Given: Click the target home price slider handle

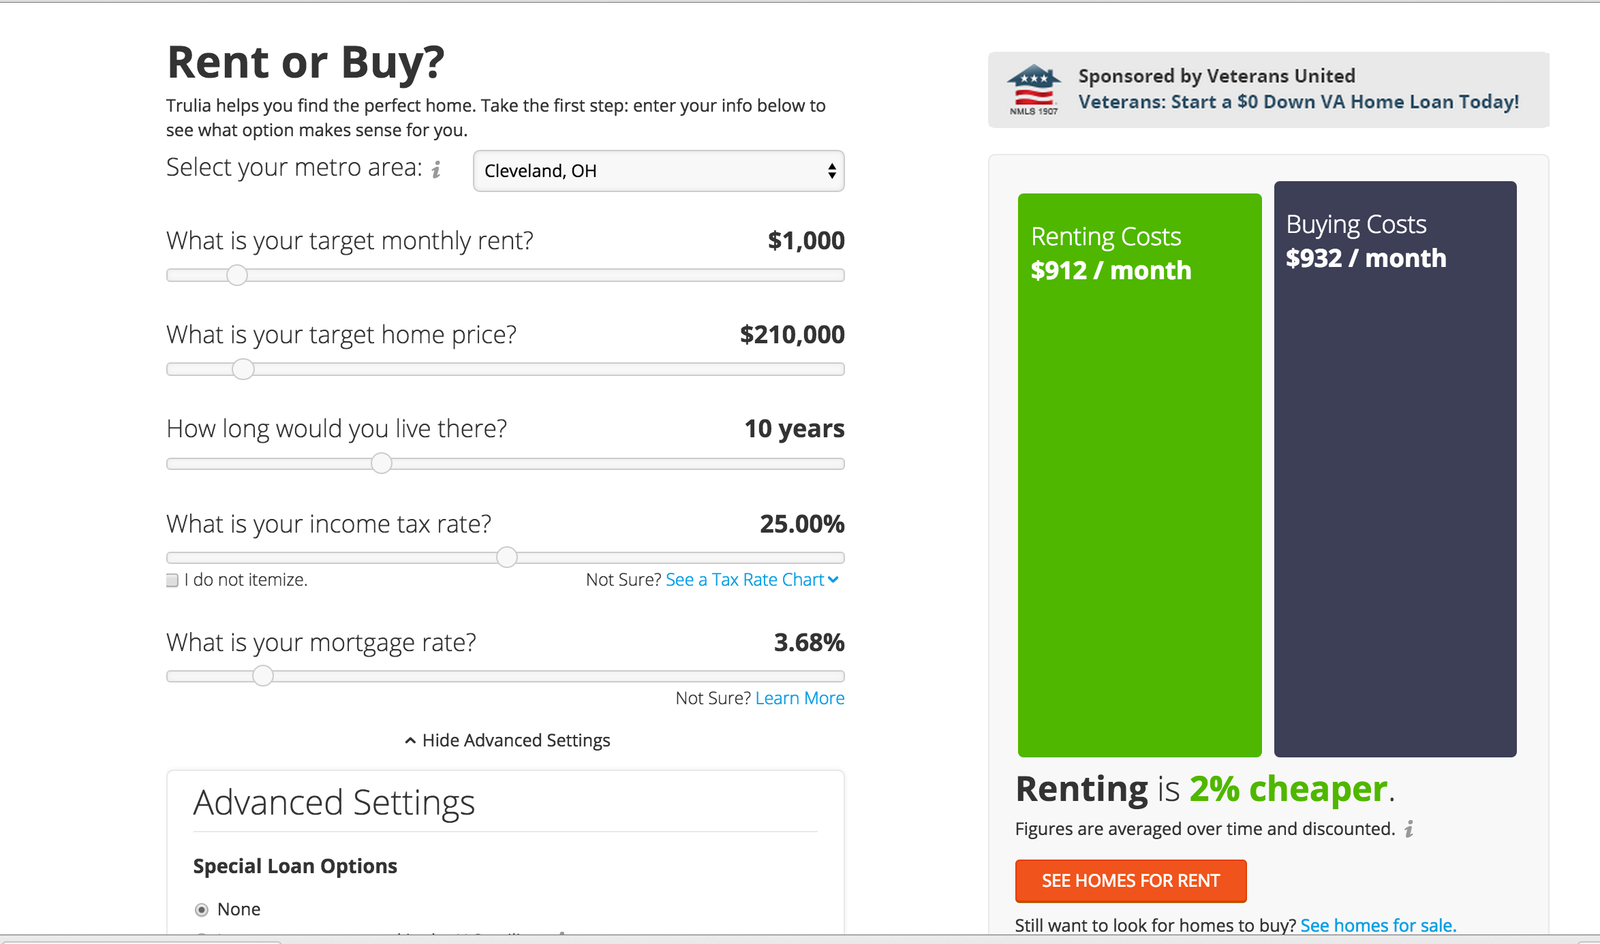Looking at the screenshot, I should click(243, 369).
